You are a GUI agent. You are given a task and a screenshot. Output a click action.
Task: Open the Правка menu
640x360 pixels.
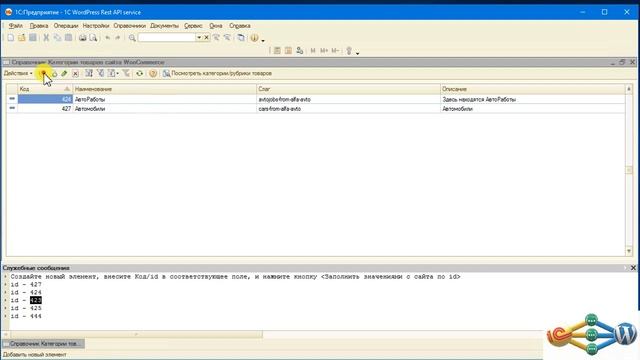[39, 25]
